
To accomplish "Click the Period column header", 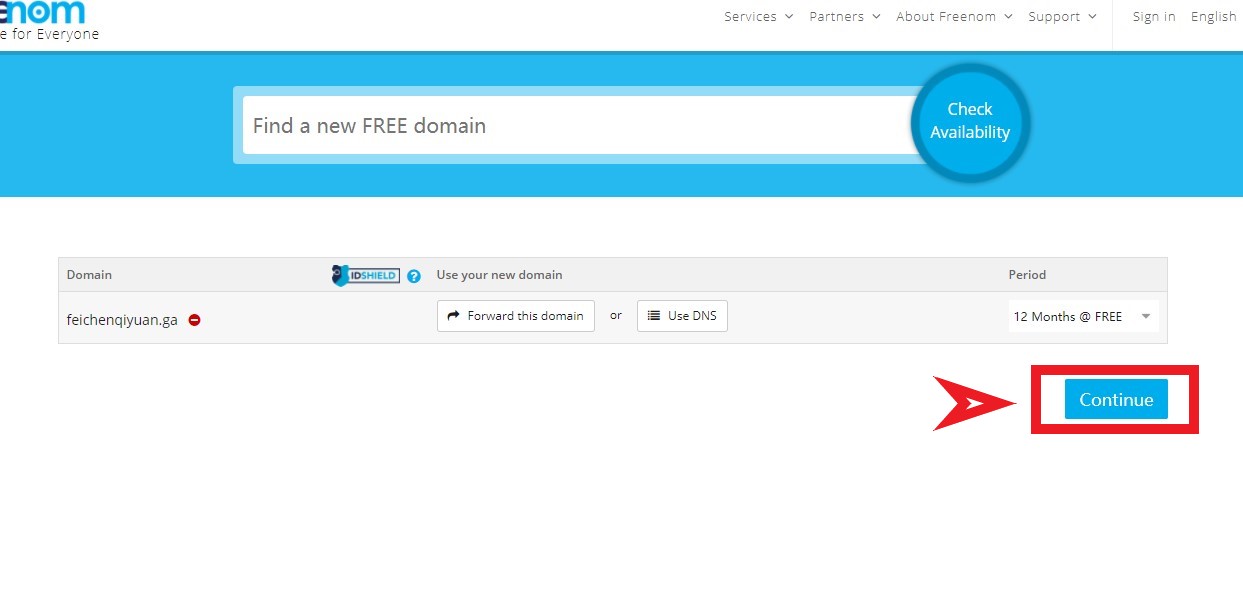I will tap(1027, 274).
